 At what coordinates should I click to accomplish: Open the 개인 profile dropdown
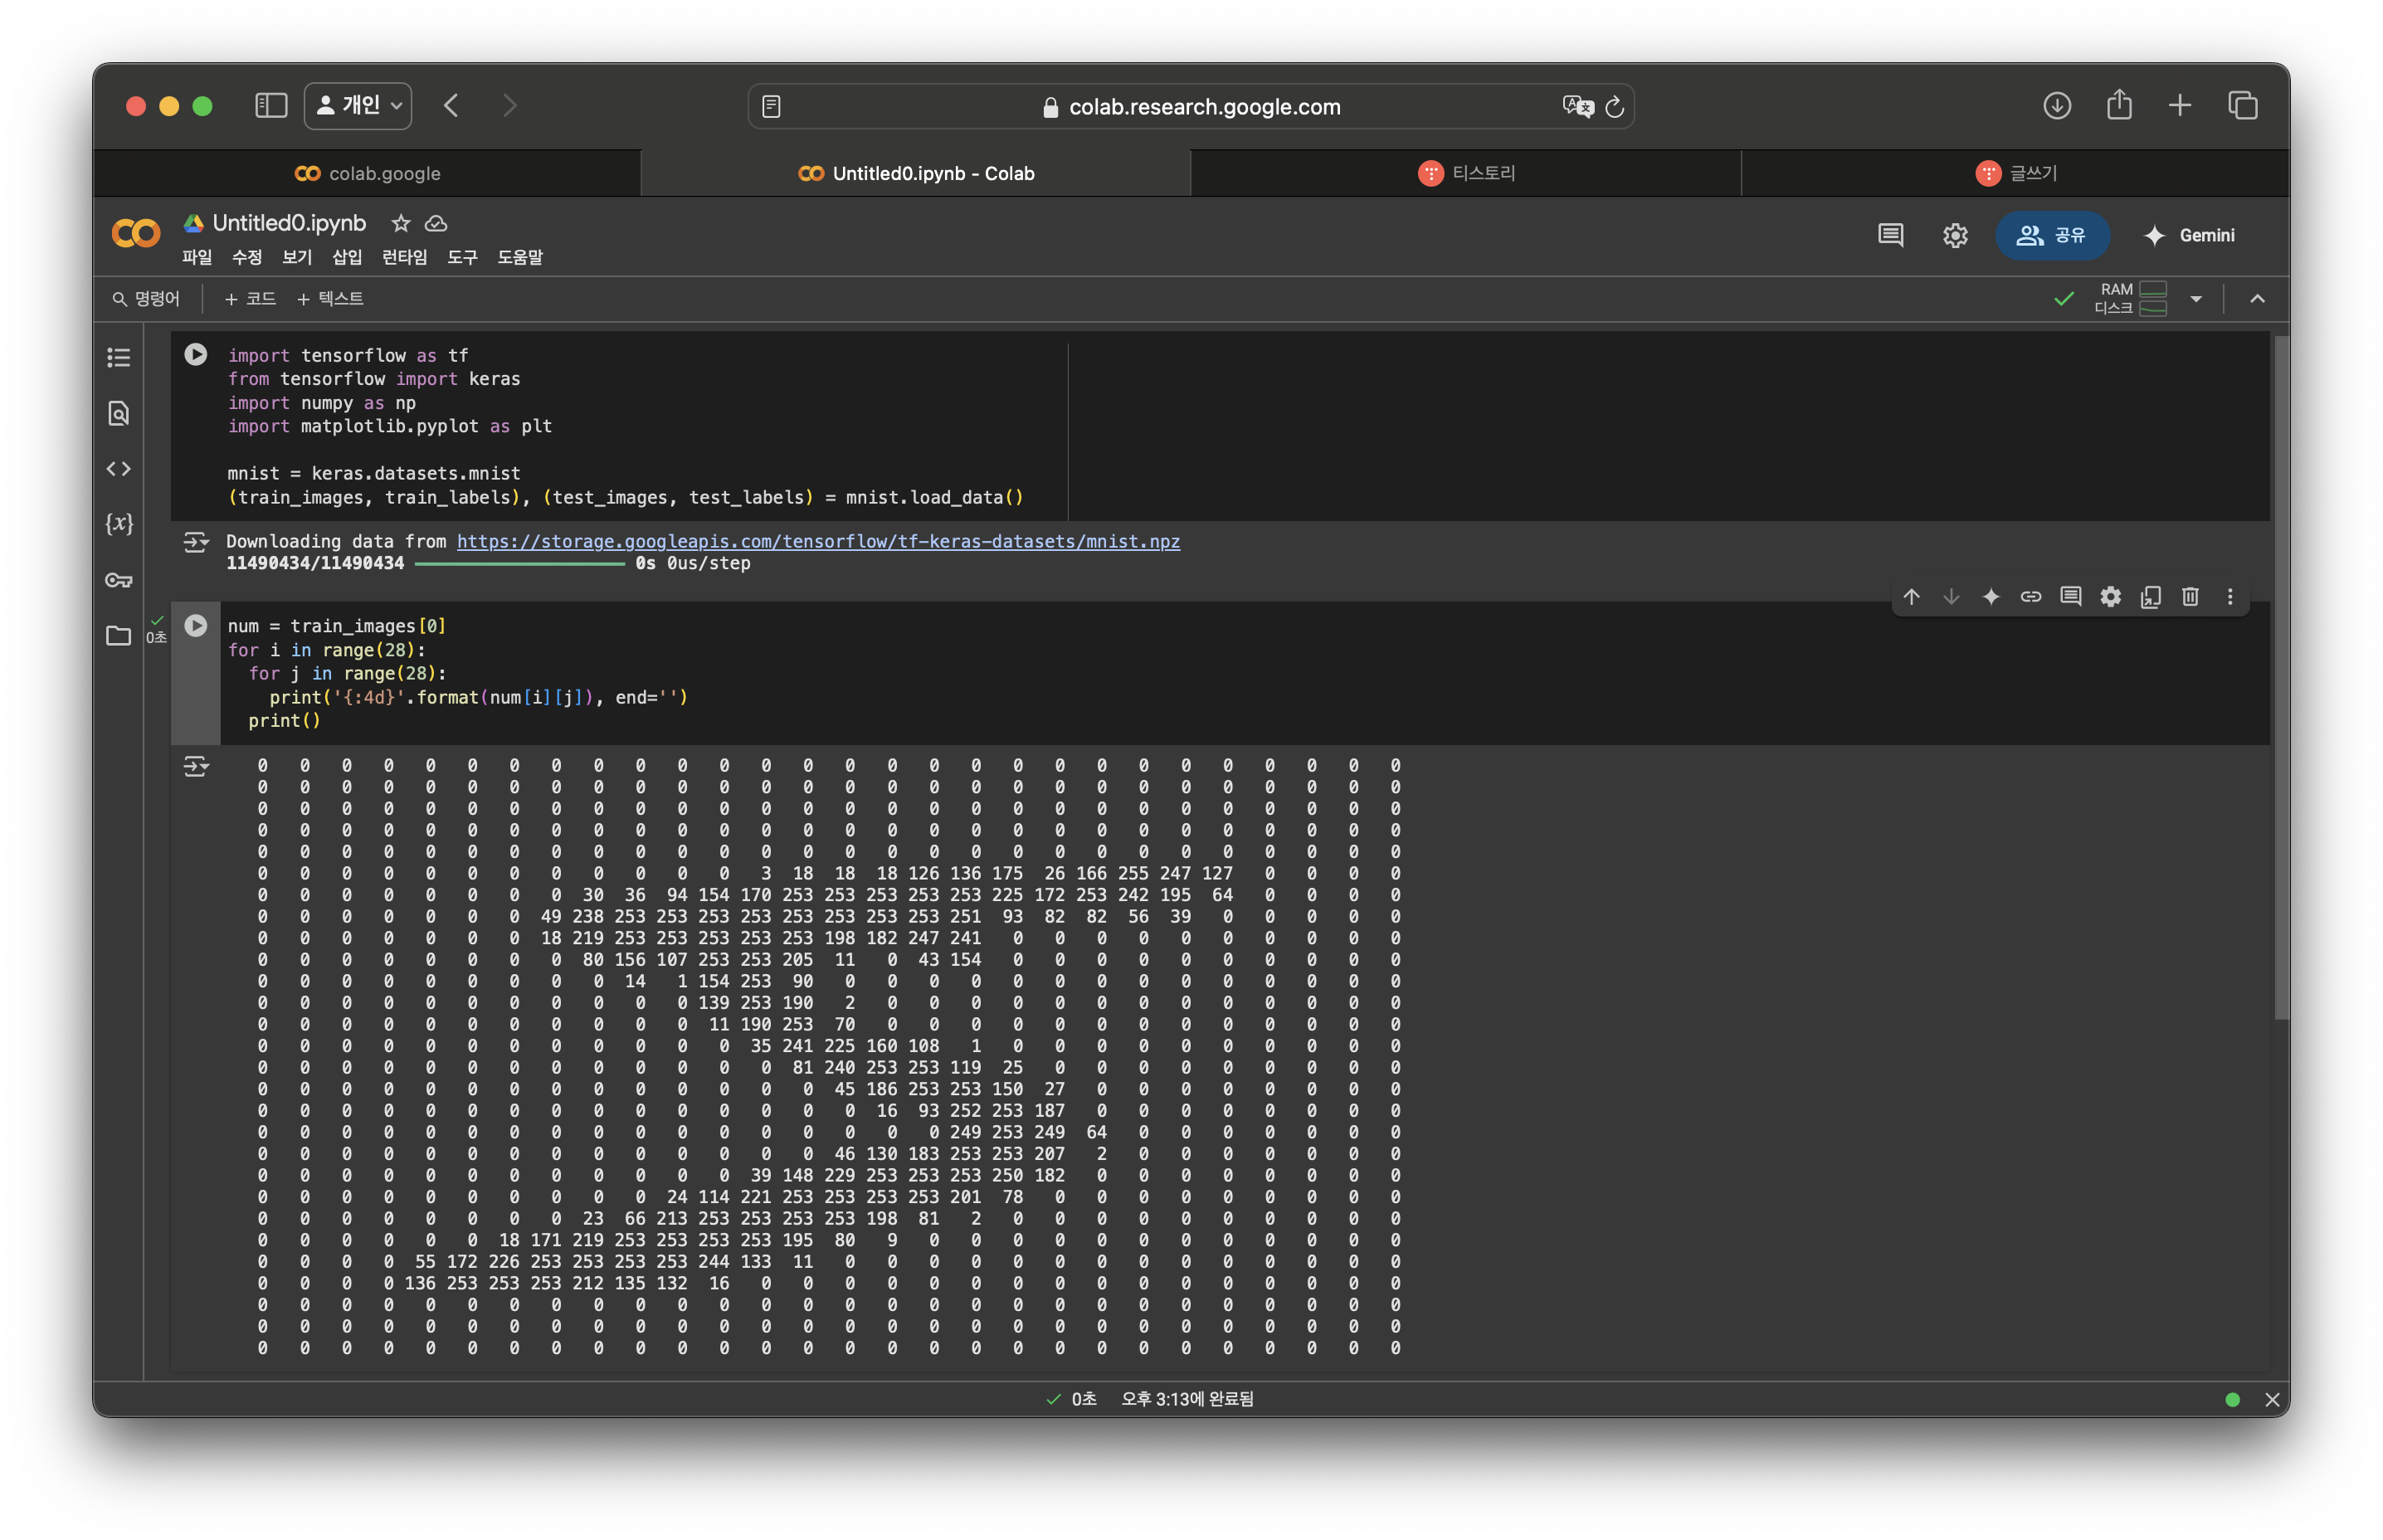[358, 106]
